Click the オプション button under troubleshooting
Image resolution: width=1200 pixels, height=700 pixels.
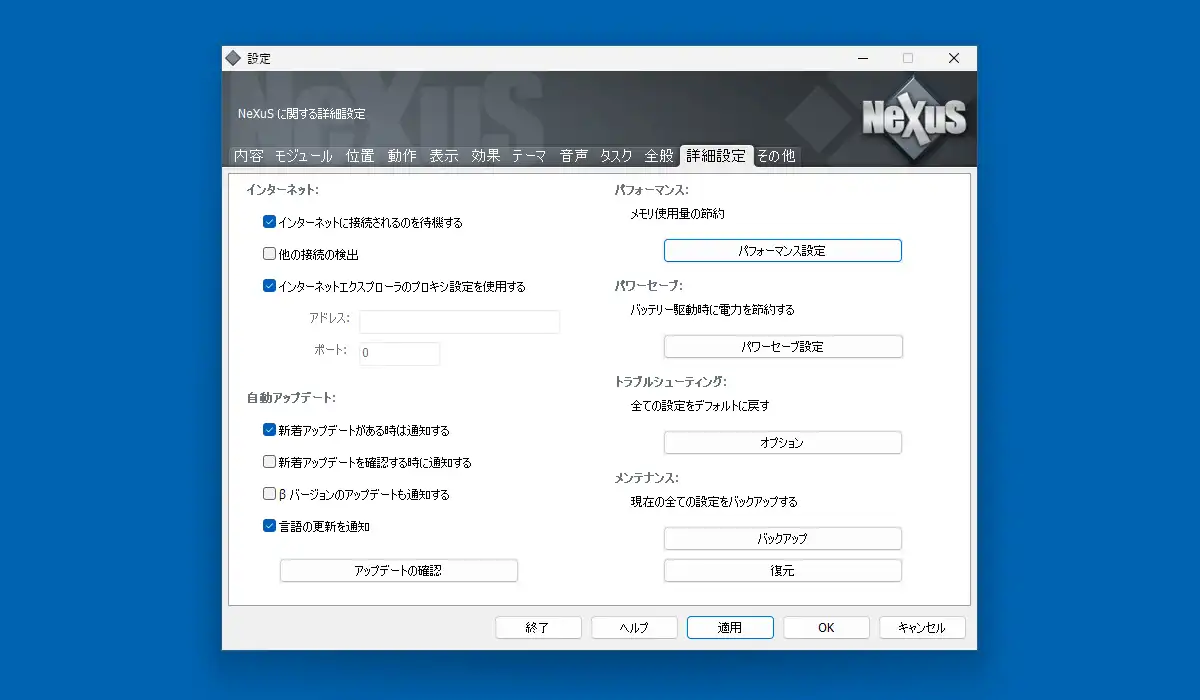tap(783, 442)
